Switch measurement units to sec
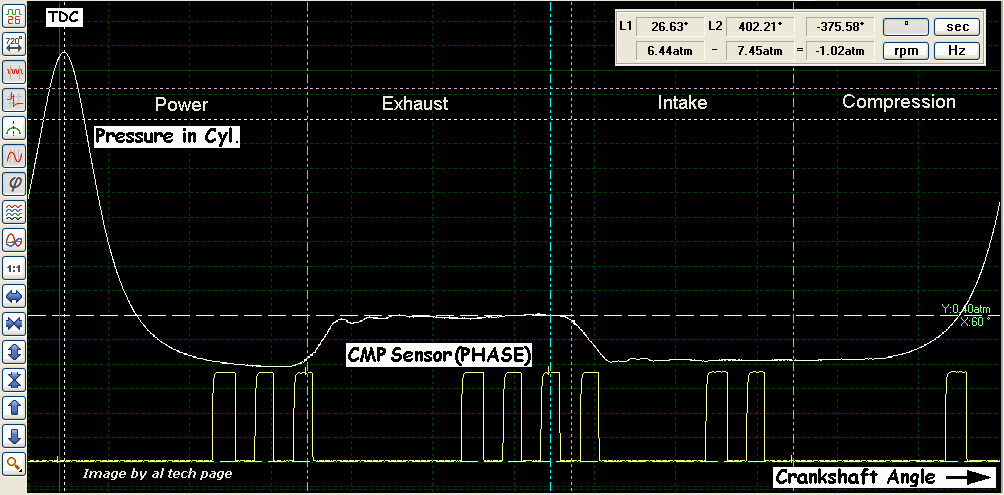This screenshot has width=1004, height=495. point(957,26)
